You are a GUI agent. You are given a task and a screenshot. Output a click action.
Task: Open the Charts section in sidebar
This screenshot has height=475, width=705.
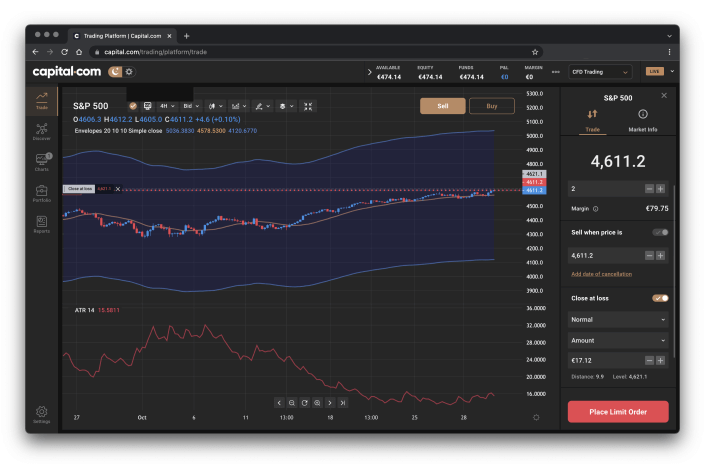(42, 162)
